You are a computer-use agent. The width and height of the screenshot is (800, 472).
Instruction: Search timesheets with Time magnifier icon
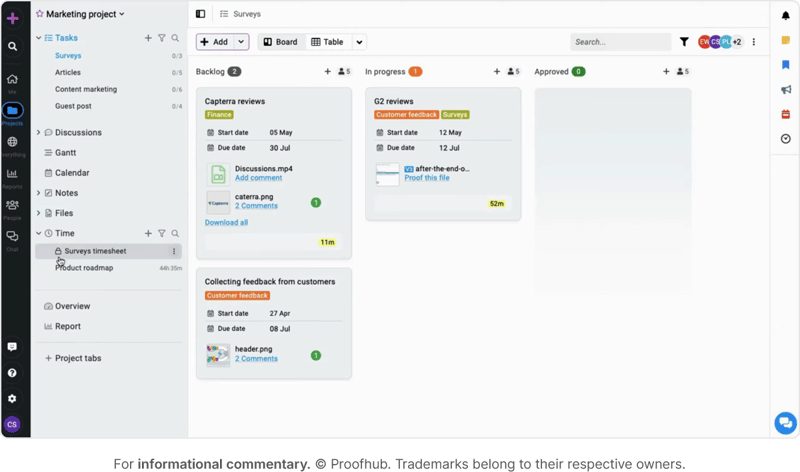[x=175, y=233]
